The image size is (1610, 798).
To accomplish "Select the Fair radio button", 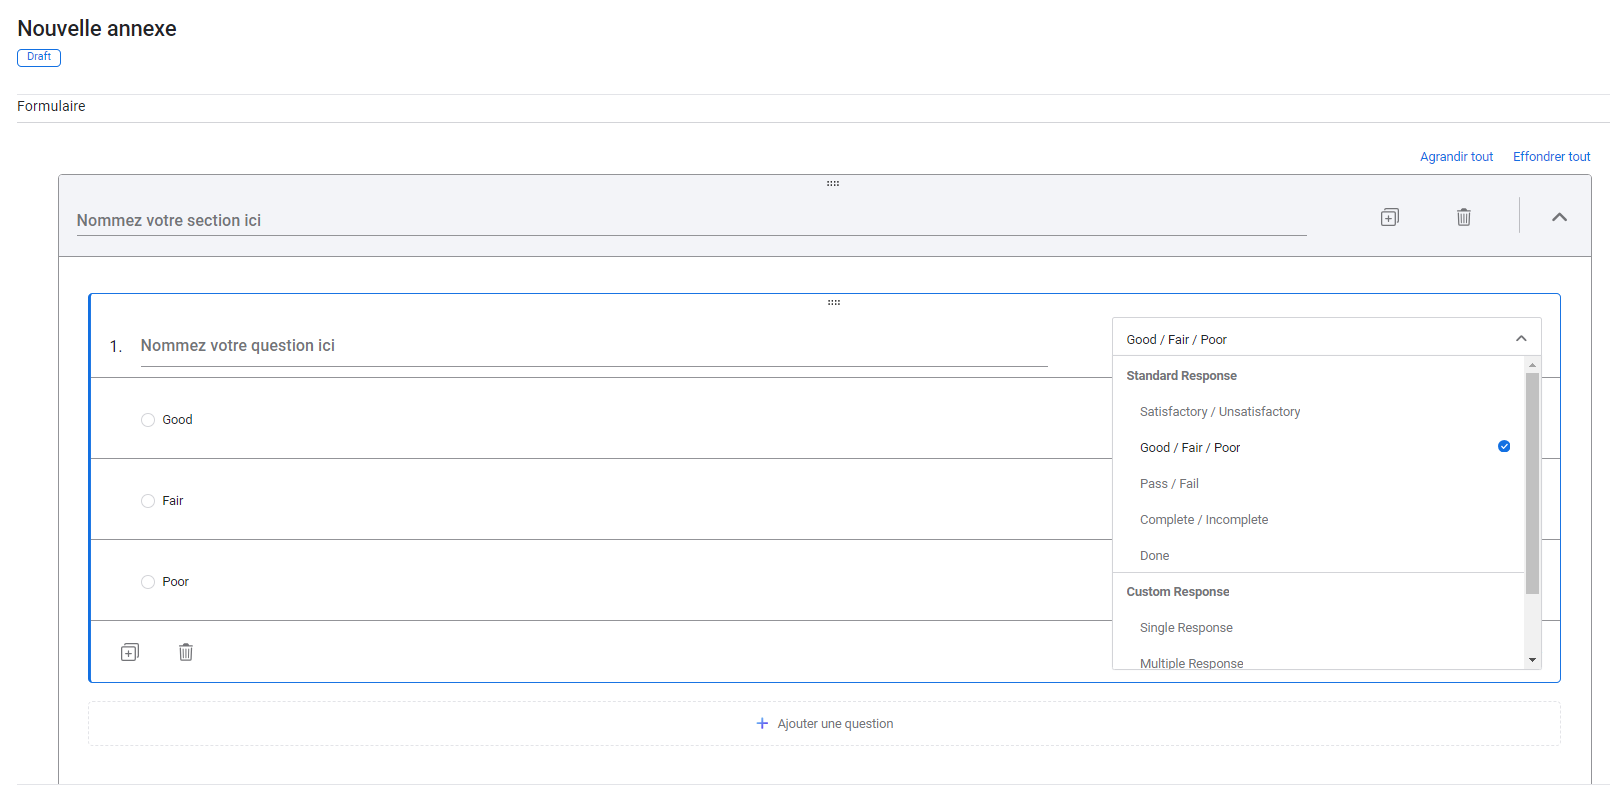I will click(148, 501).
